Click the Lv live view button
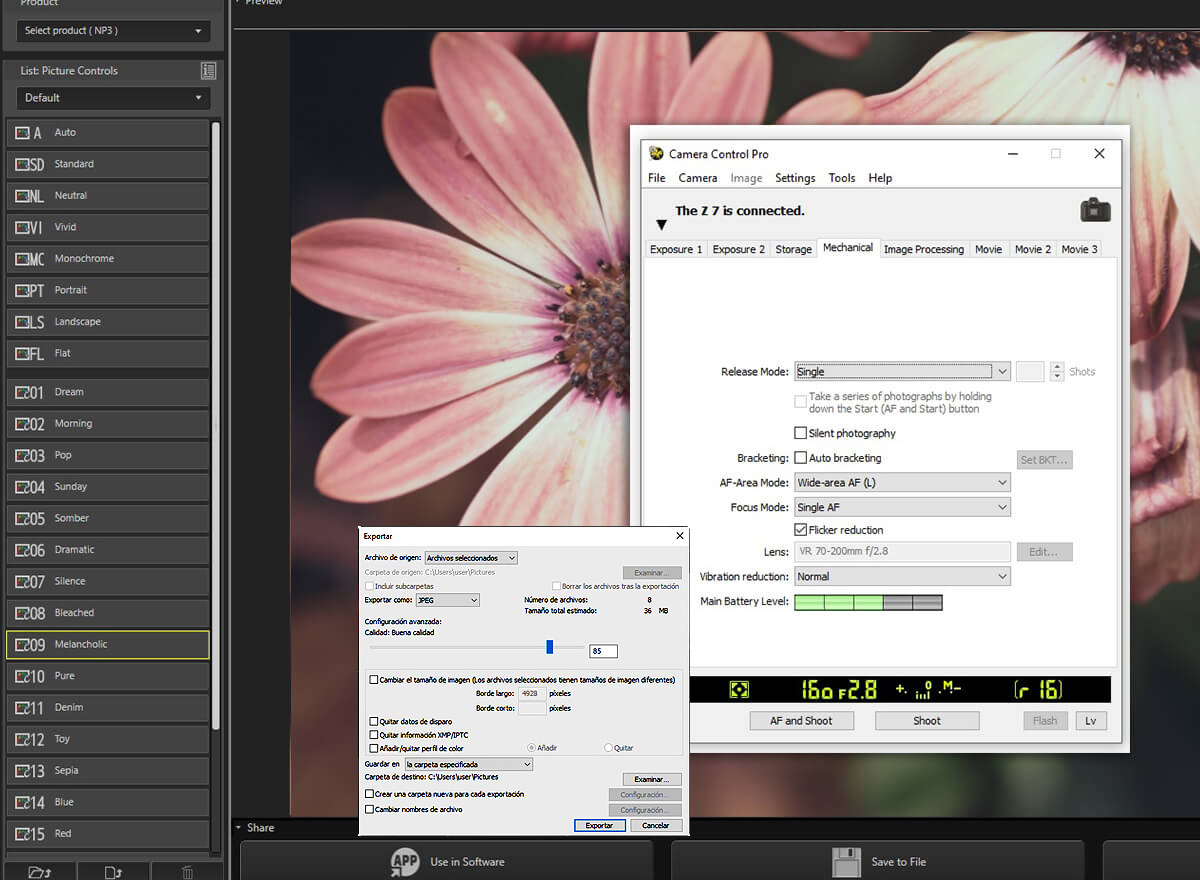Viewport: 1200px width, 880px height. (1091, 721)
